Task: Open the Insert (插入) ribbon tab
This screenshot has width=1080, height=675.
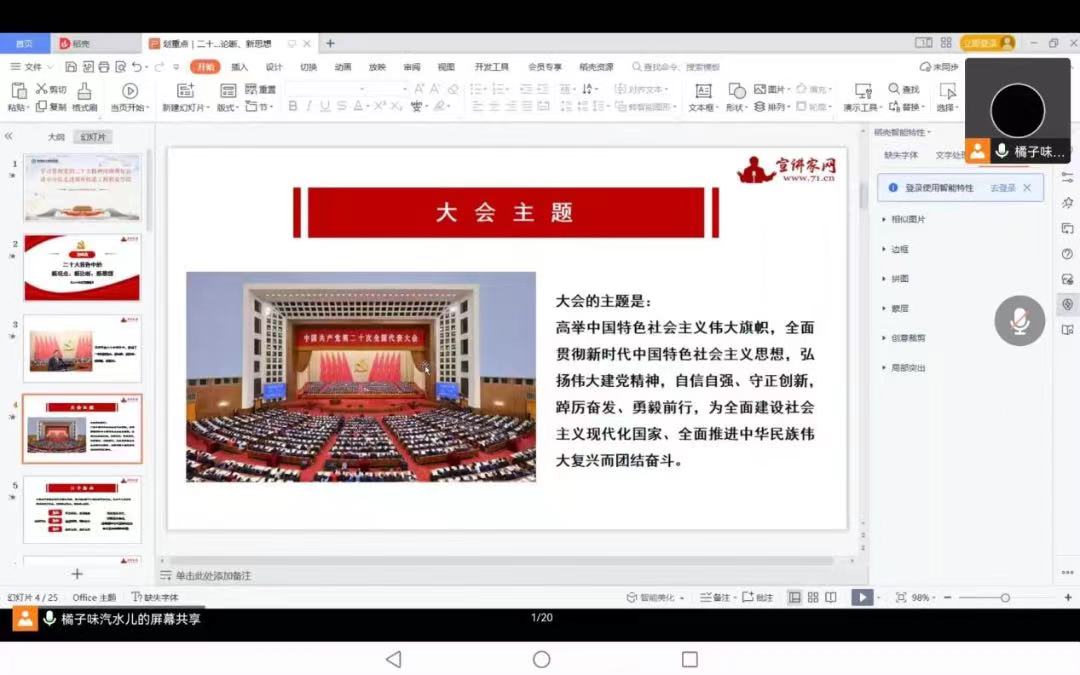Action: [239, 67]
